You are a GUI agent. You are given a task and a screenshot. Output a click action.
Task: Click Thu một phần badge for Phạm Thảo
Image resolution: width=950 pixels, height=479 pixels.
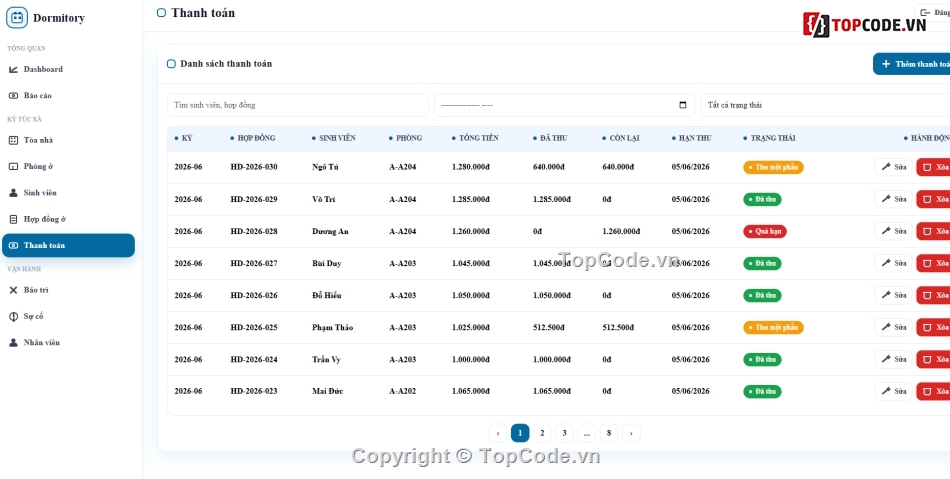coord(773,328)
